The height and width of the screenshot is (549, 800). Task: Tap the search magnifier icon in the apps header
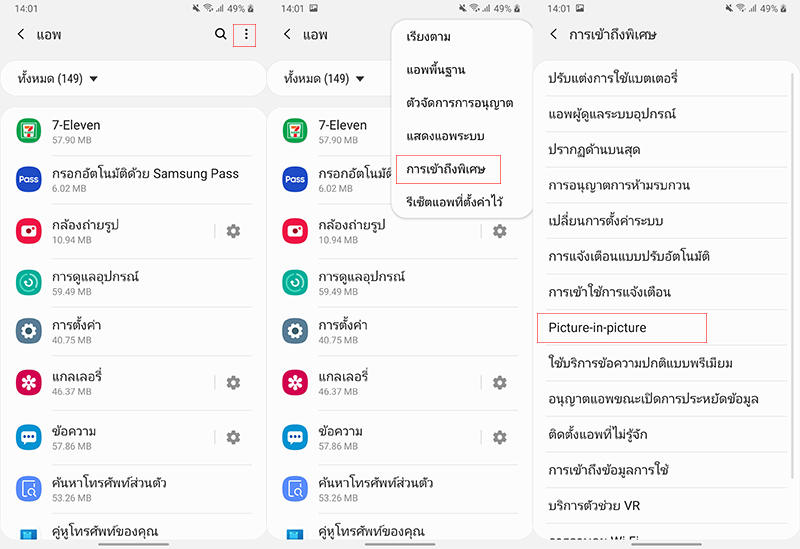tap(220, 35)
